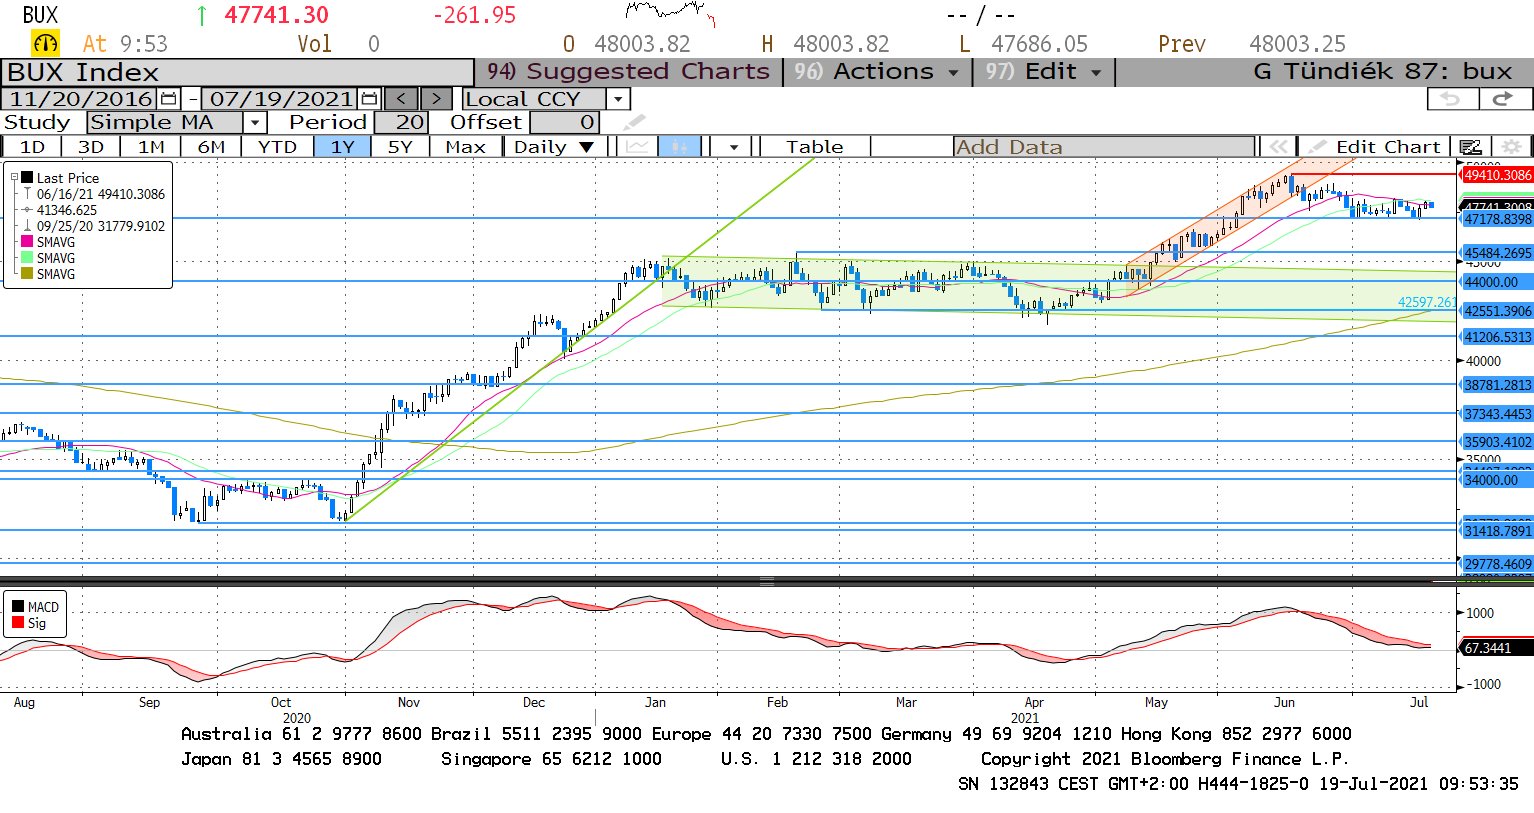
Task: Click the 34000.00 price level label
Action: [x=1497, y=480]
